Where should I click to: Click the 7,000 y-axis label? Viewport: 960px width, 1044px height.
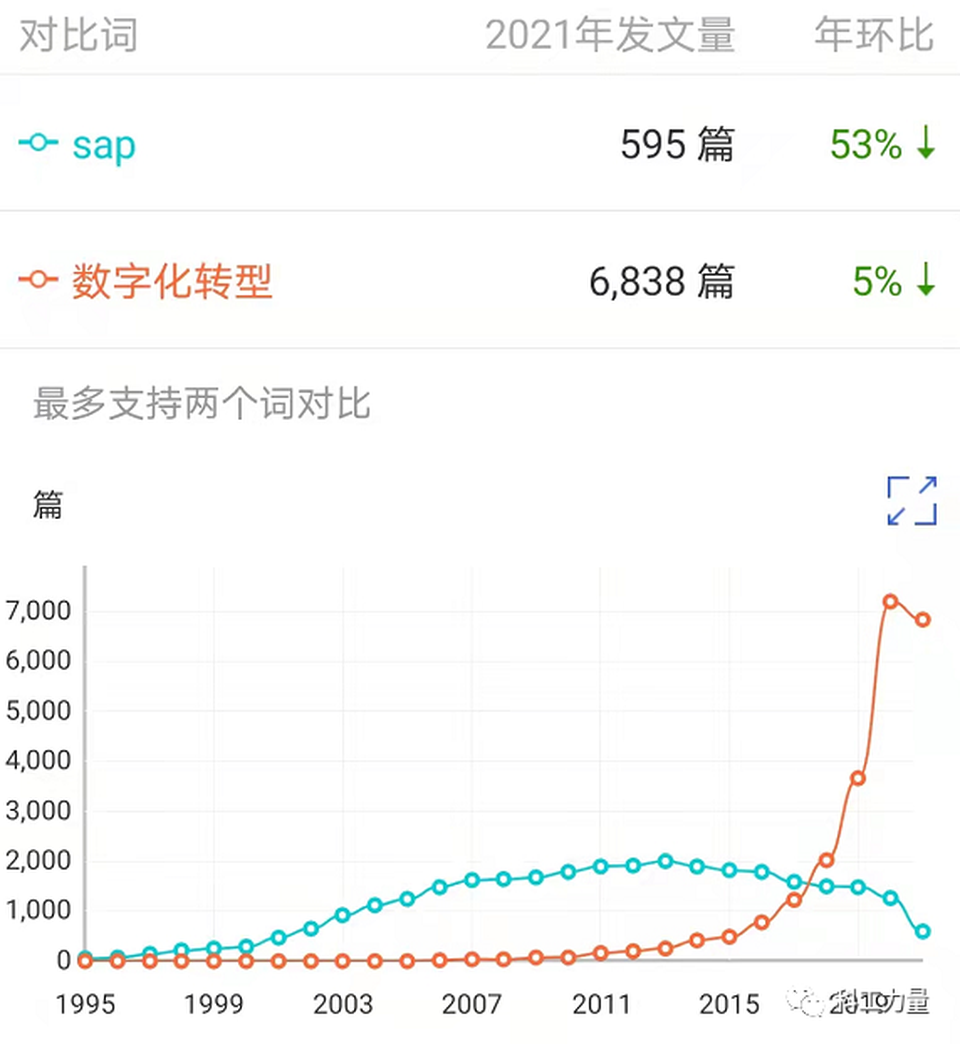click(38, 611)
